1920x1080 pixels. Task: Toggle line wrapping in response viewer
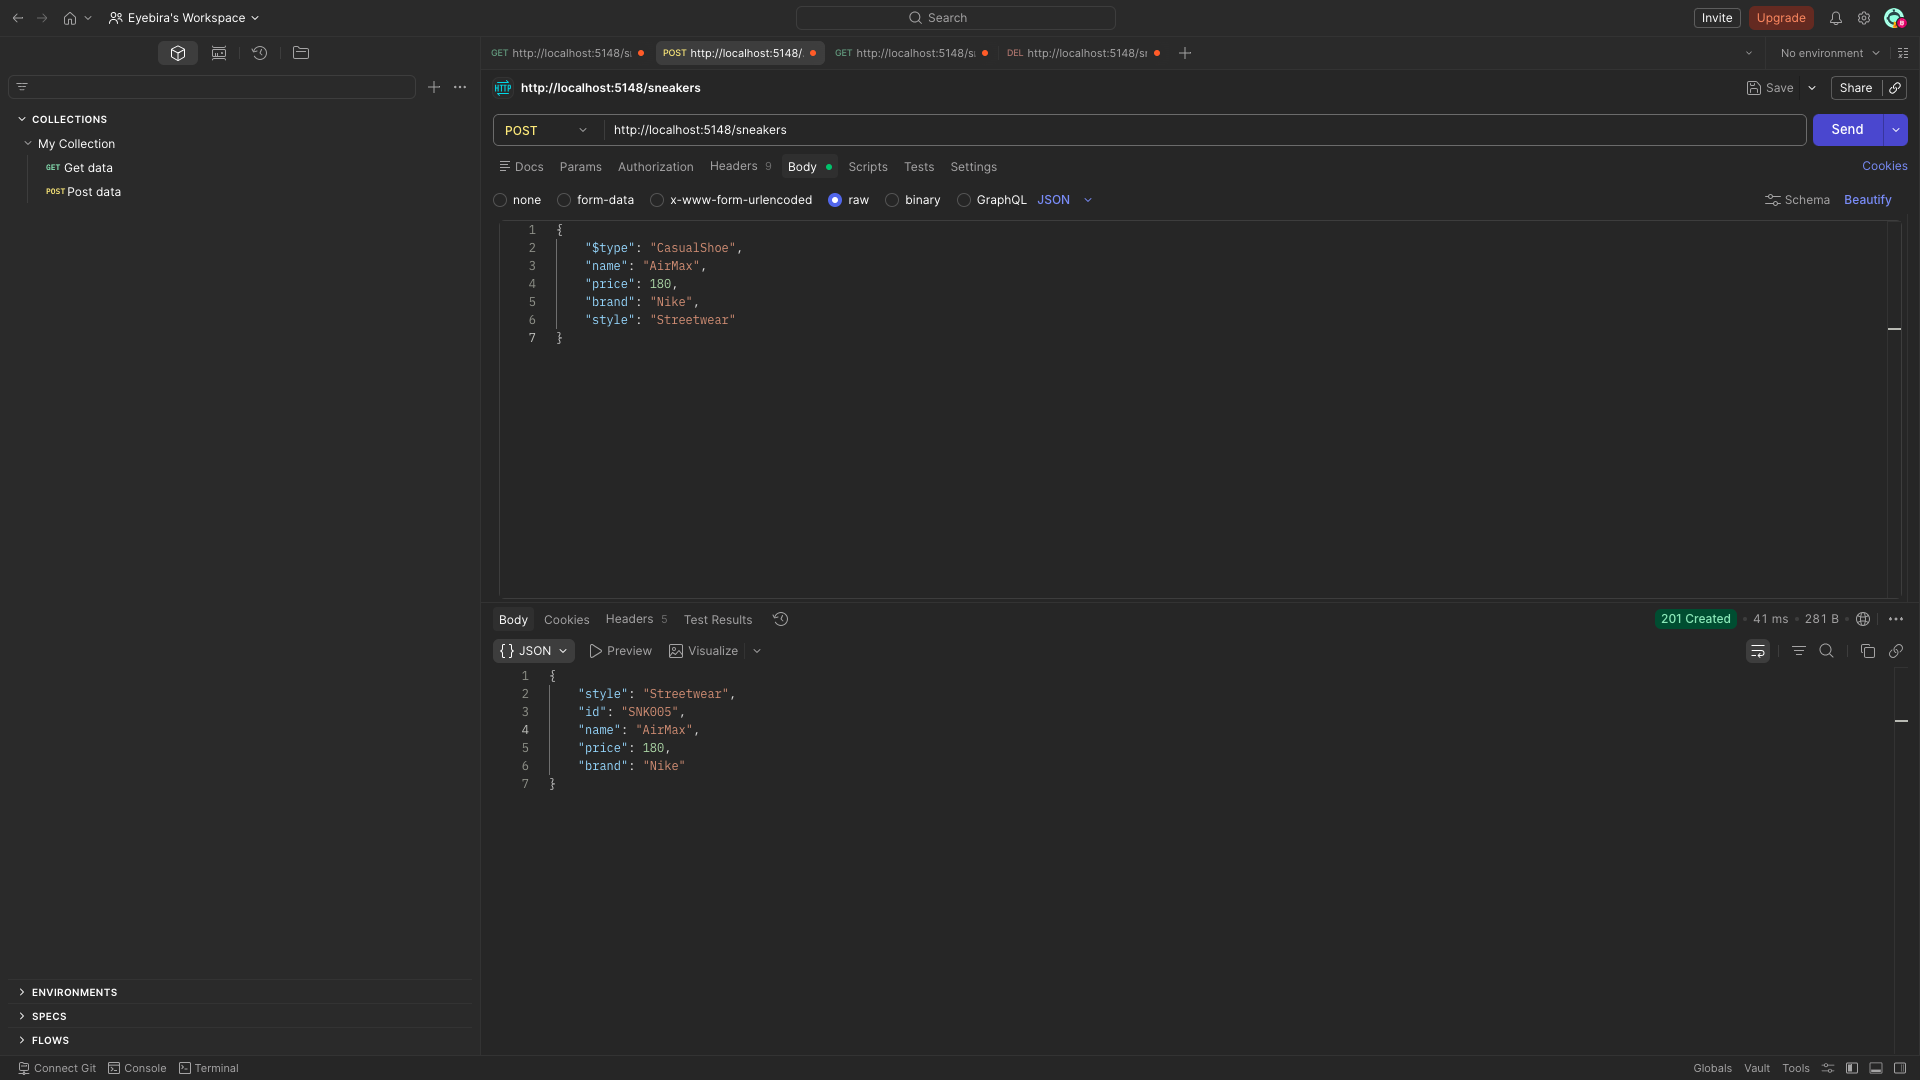tap(1758, 650)
